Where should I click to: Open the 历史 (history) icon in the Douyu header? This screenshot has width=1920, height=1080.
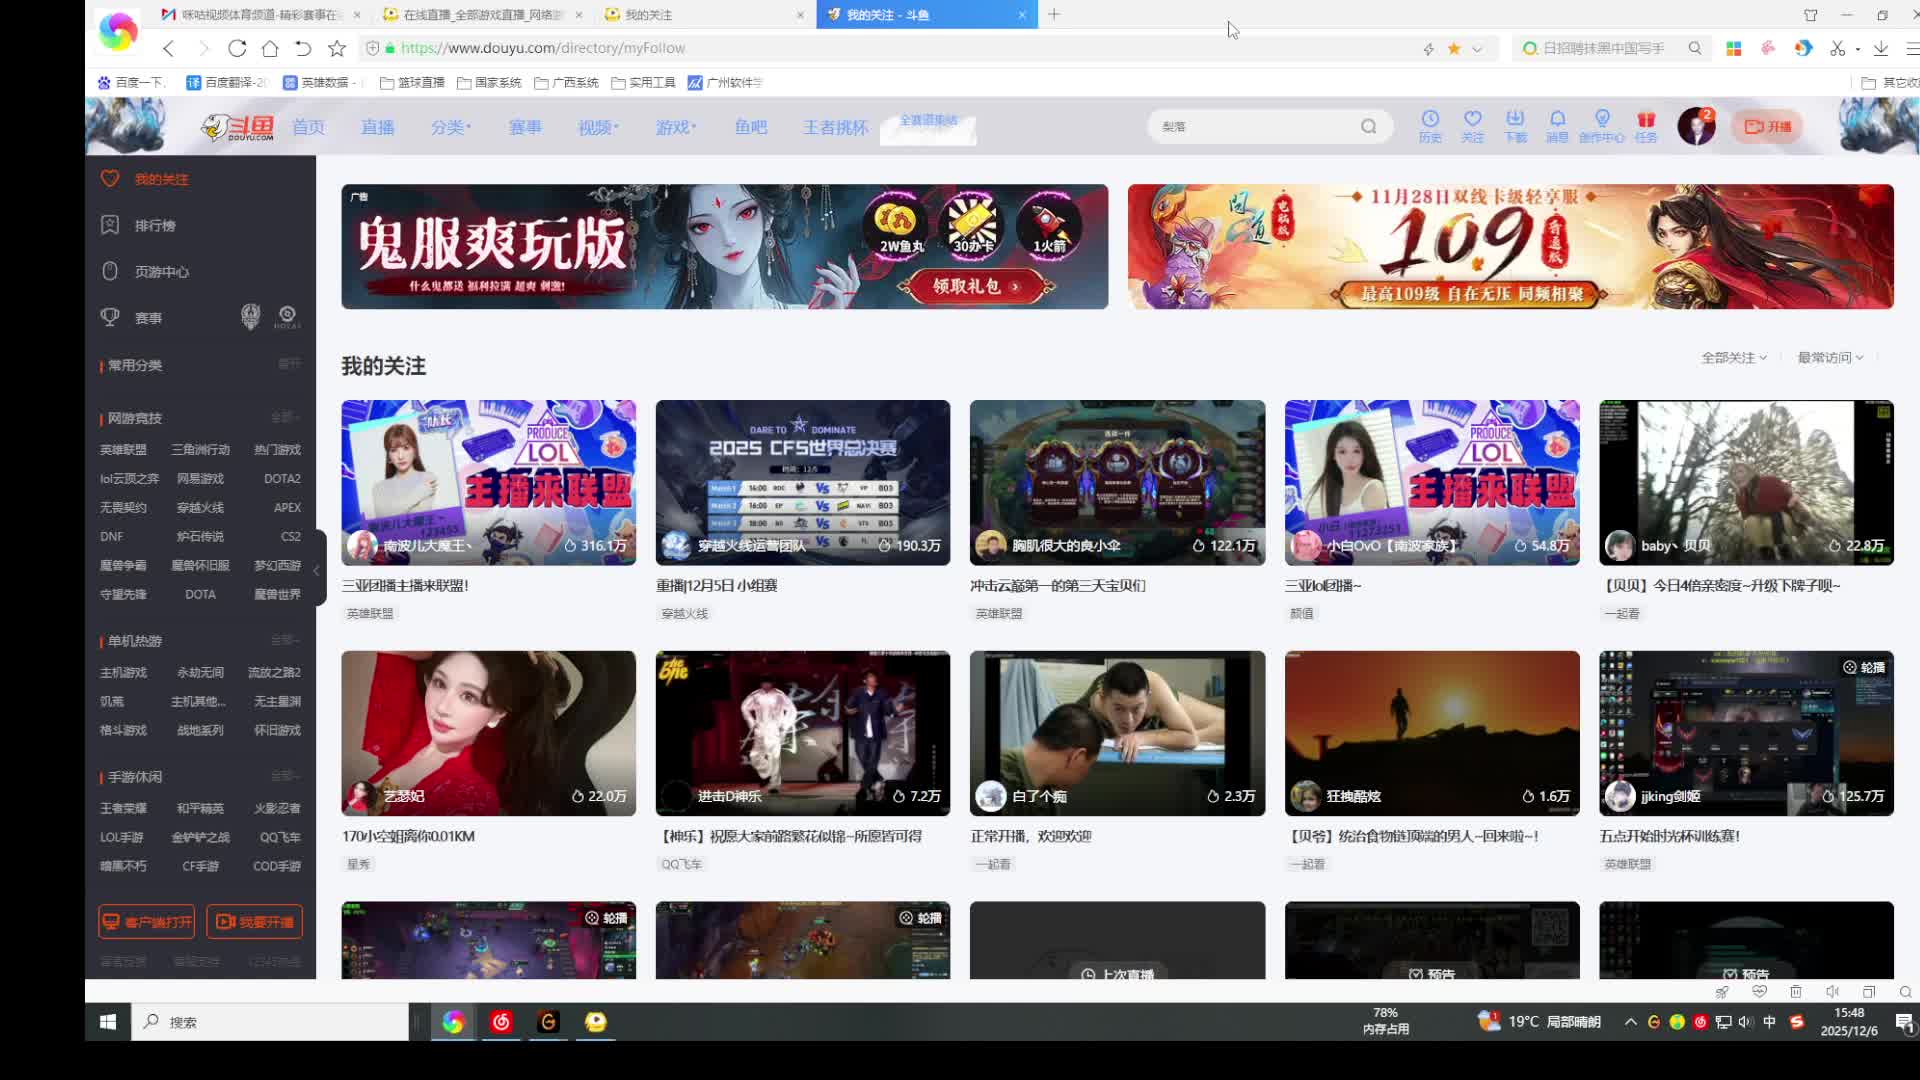click(1430, 126)
